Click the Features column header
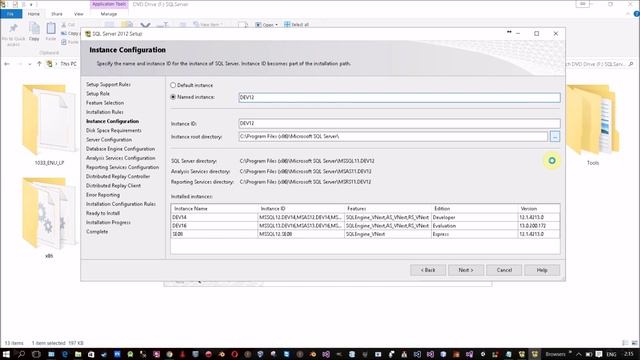The image size is (640, 360). [388, 209]
